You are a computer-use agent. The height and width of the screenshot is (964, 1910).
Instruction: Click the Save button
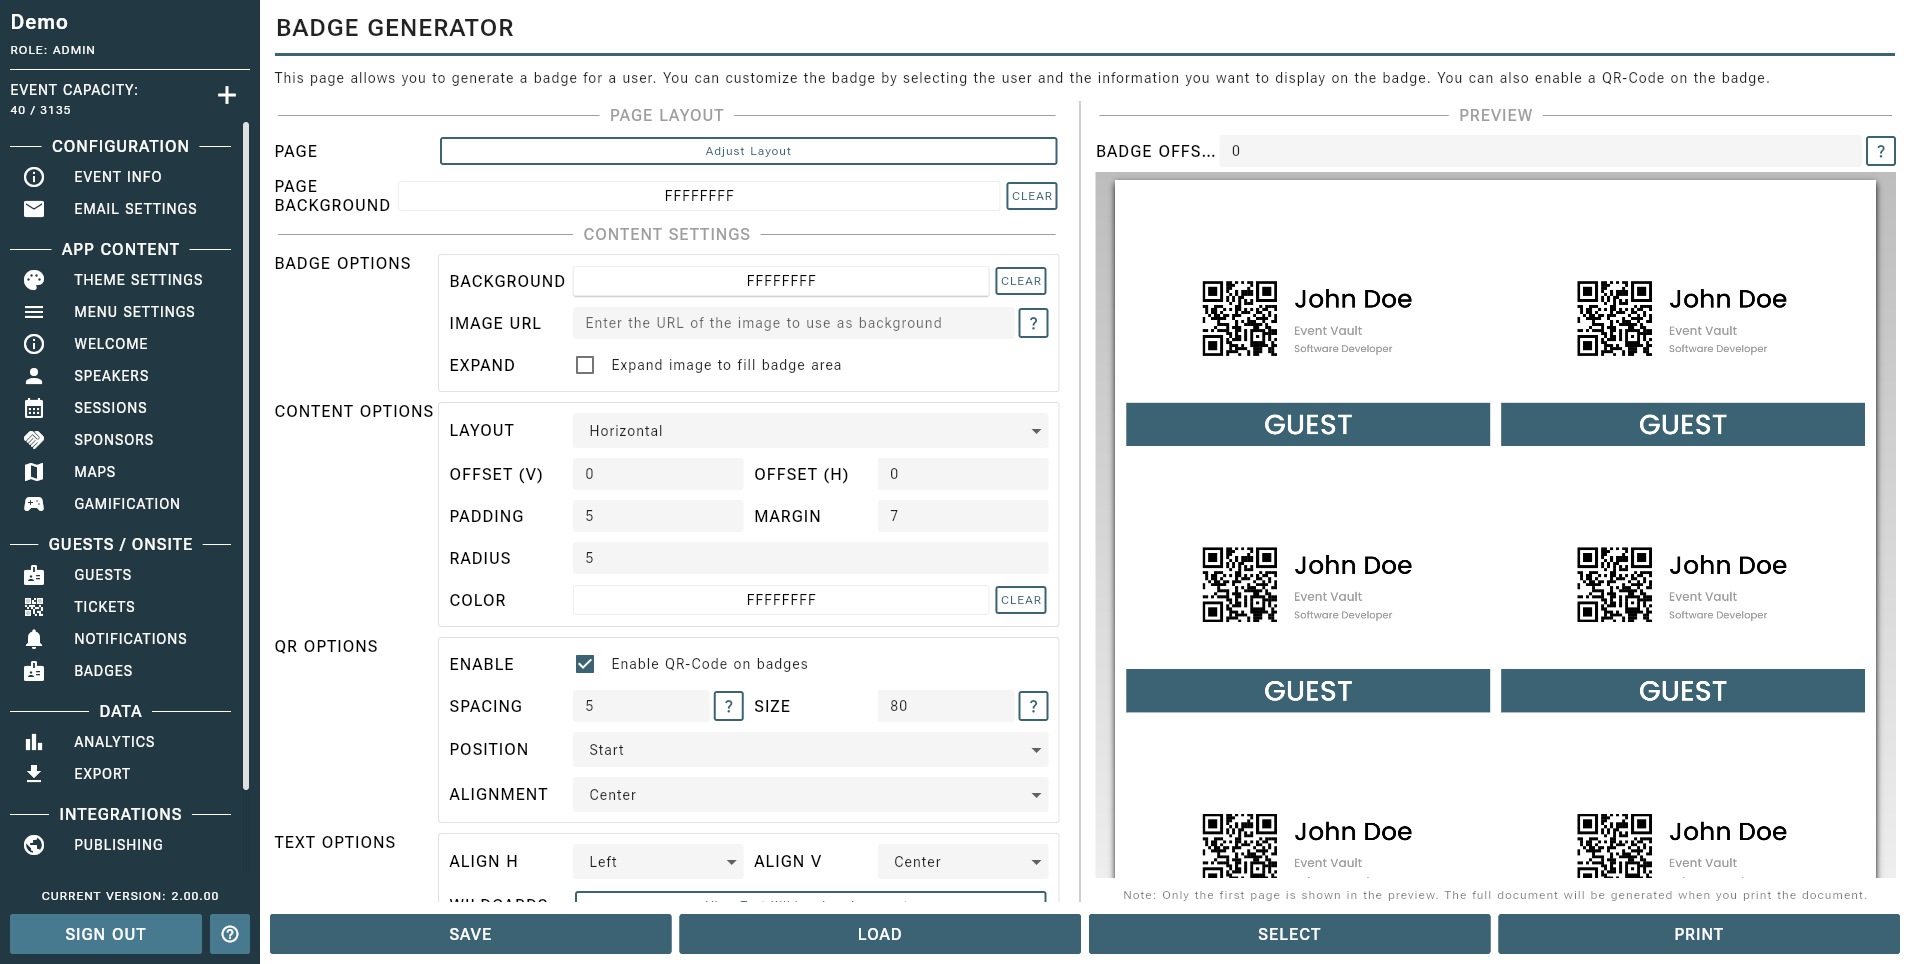[x=470, y=934]
